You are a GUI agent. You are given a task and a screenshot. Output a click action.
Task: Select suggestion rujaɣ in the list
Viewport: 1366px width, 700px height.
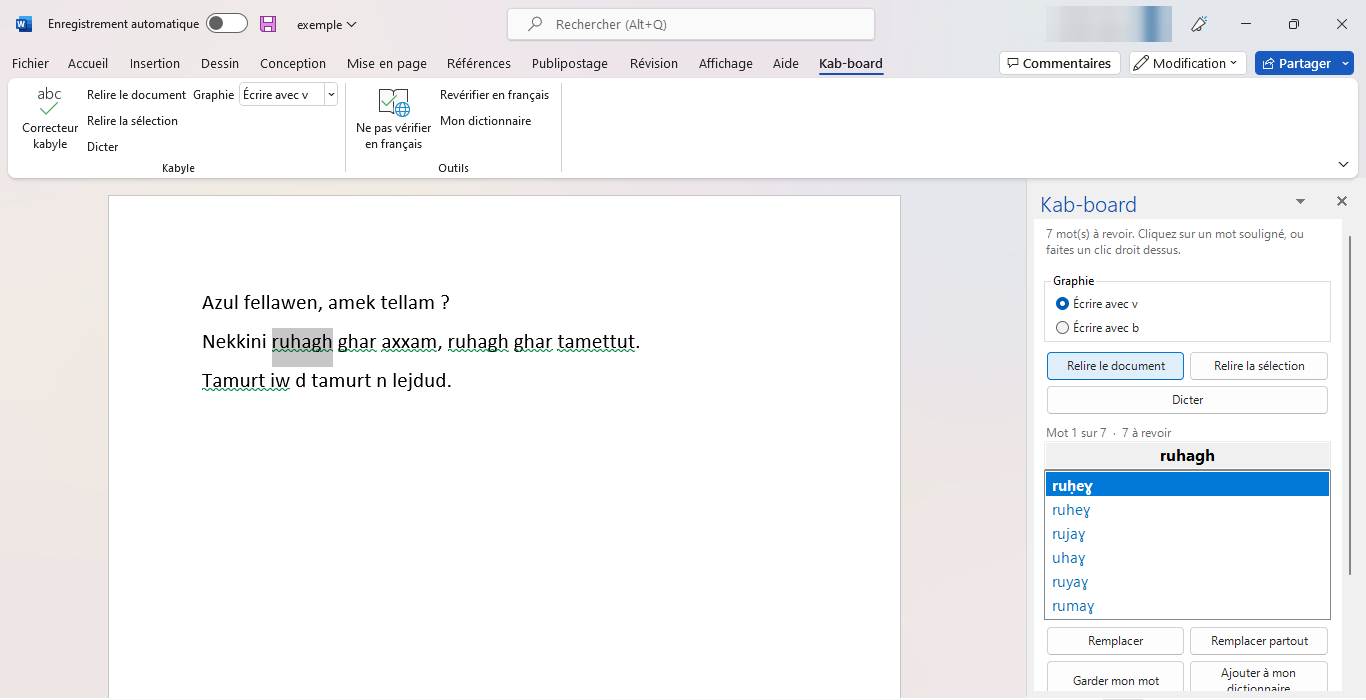tap(1187, 534)
